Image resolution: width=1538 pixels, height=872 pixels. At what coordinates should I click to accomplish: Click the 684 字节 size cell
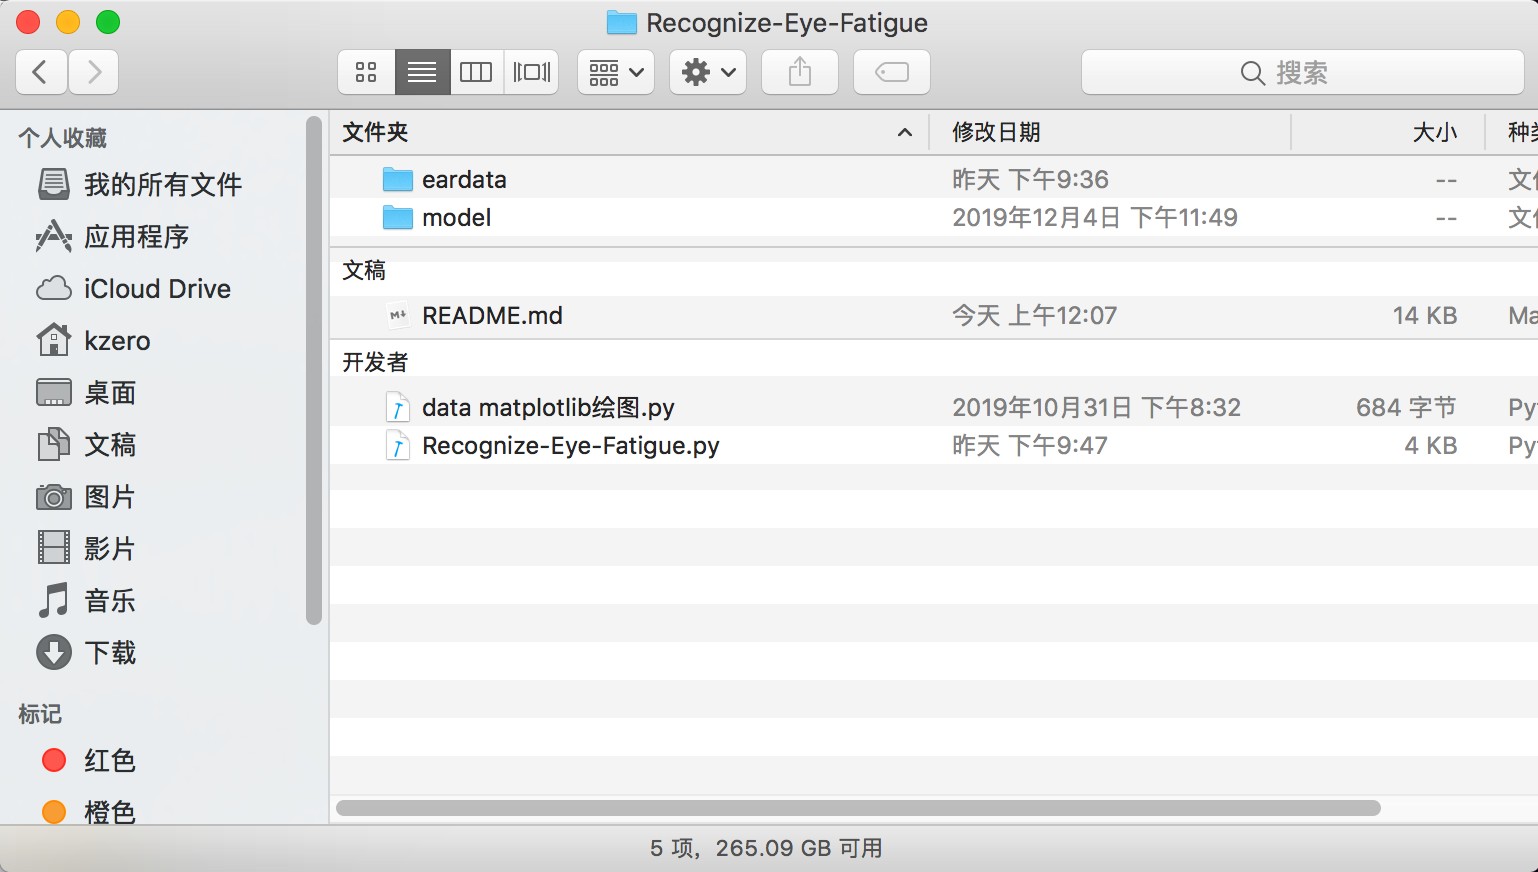tap(1406, 408)
